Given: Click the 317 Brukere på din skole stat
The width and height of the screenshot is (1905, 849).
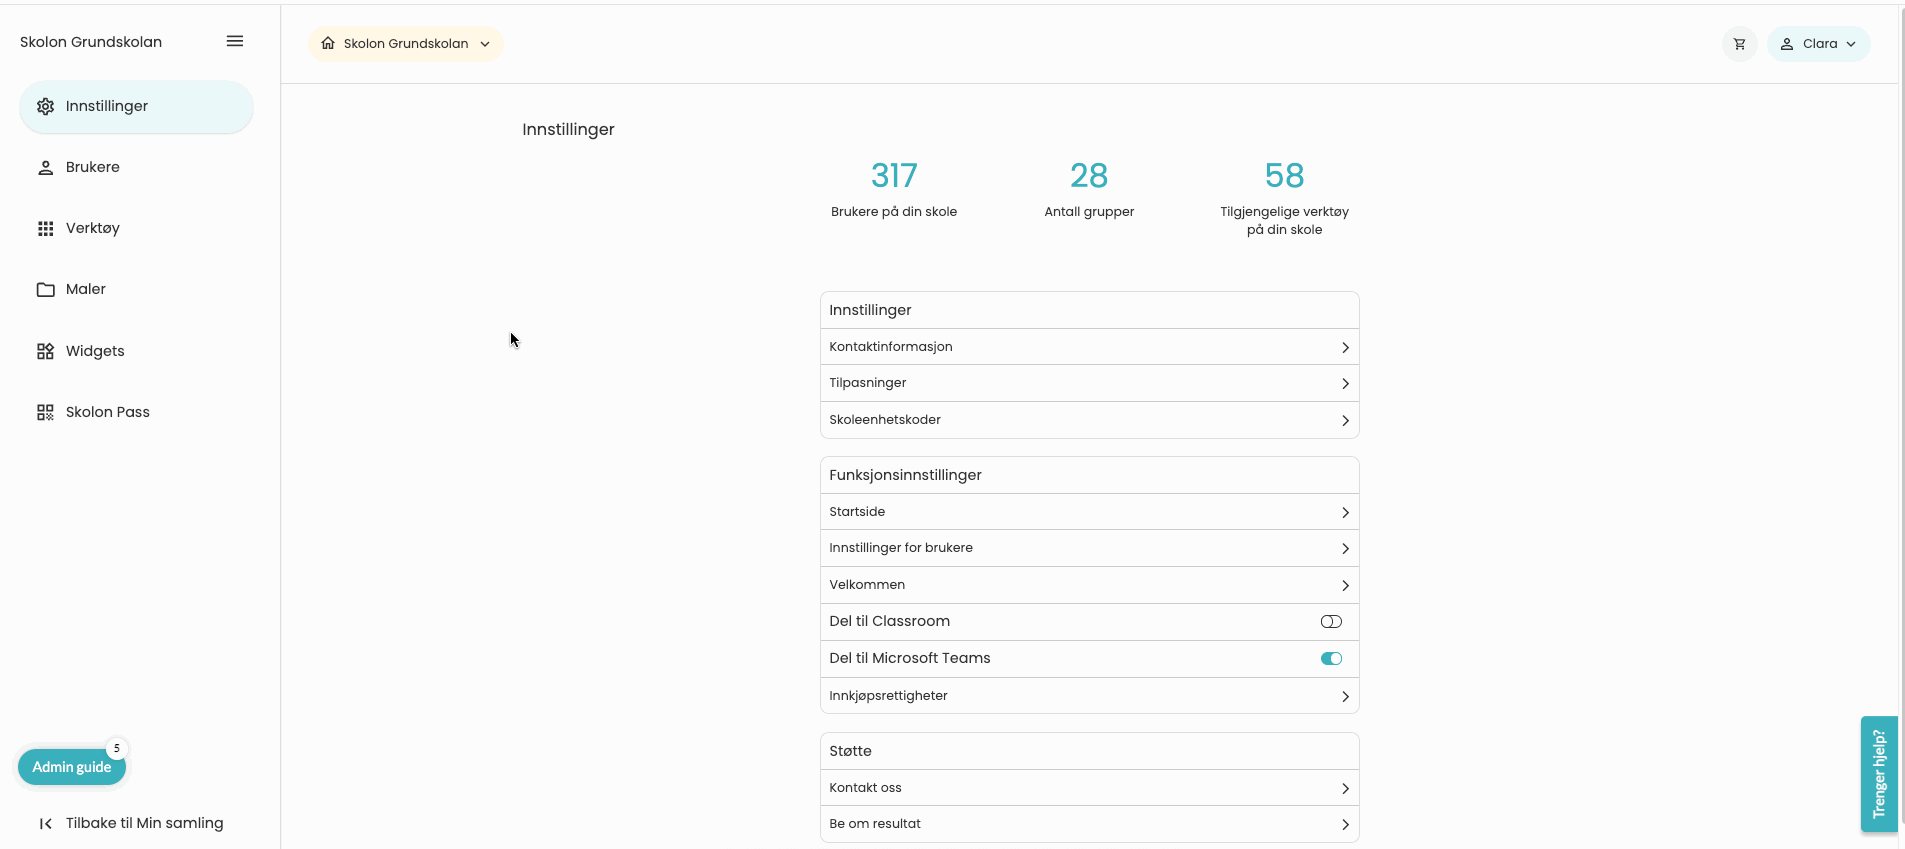Looking at the screenshot, I should [894, 189].
